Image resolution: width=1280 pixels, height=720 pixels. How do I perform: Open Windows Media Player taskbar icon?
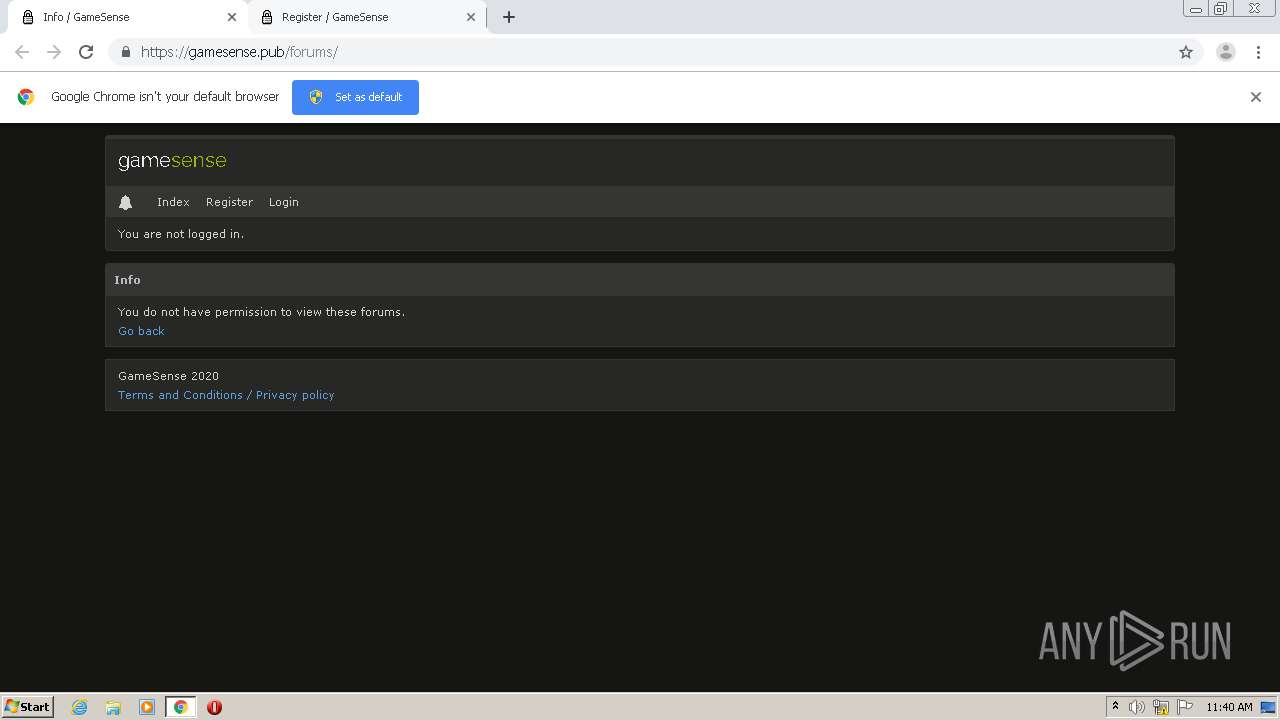pyautogui.click(x=147, y=707)
